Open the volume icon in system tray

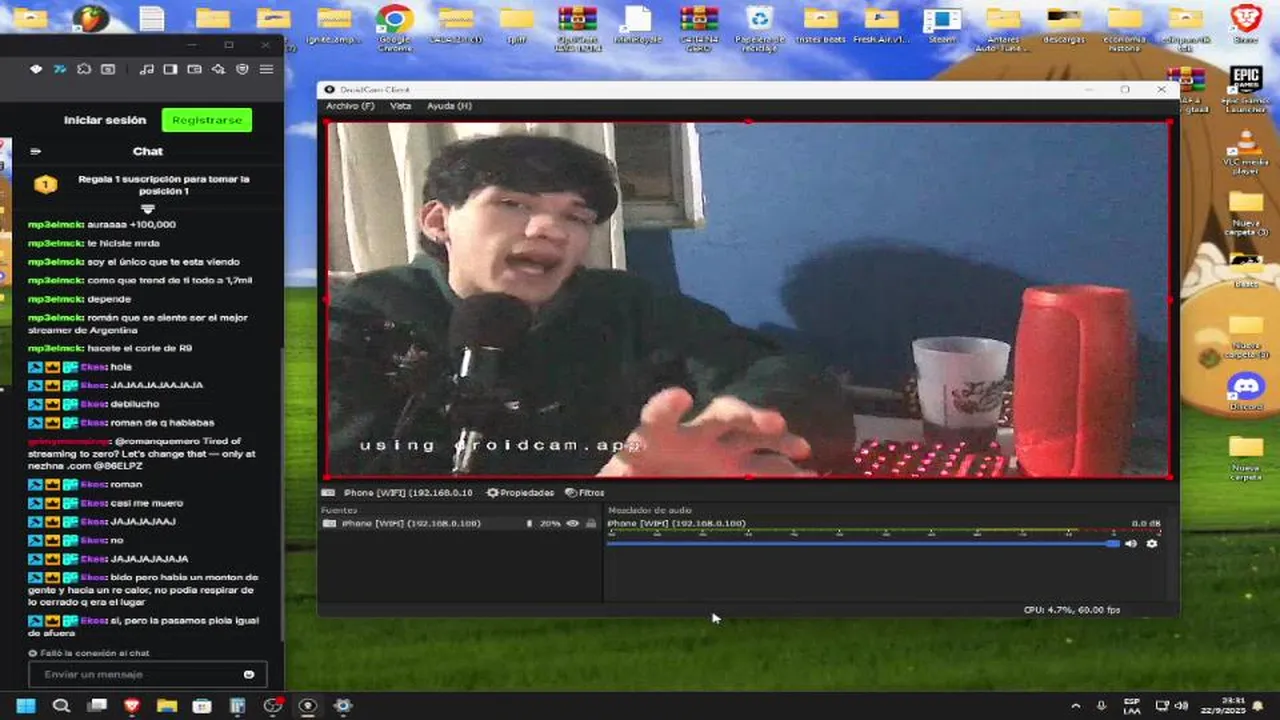(x=1181, y=706)
